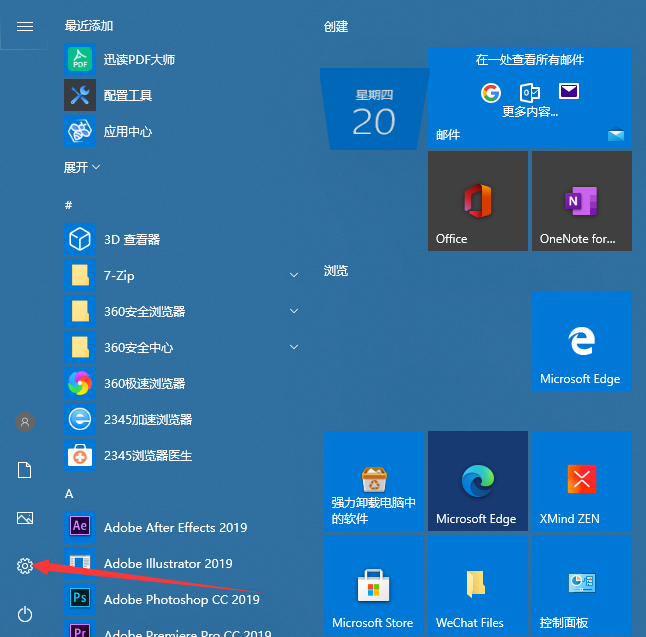Open Settings gear icon in sidebar
The width and height of the screenshot is (646, 637).
coord(25,566)
